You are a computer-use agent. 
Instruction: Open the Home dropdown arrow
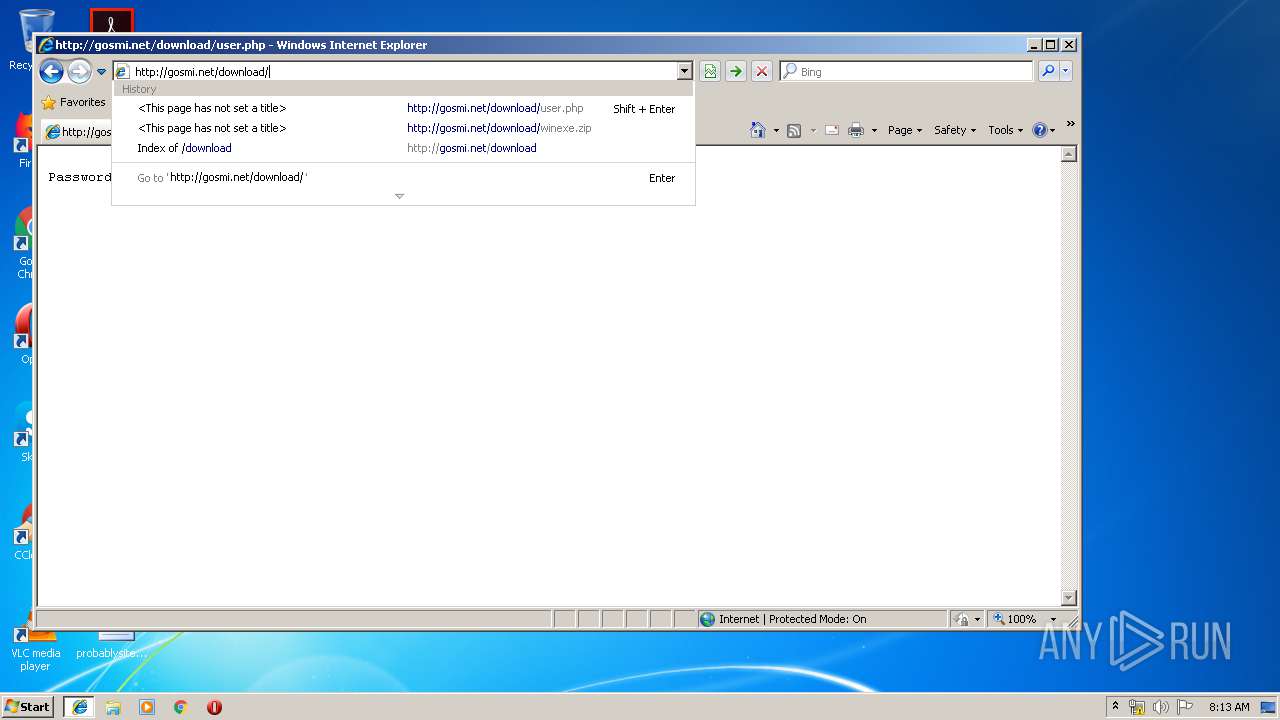776,130
